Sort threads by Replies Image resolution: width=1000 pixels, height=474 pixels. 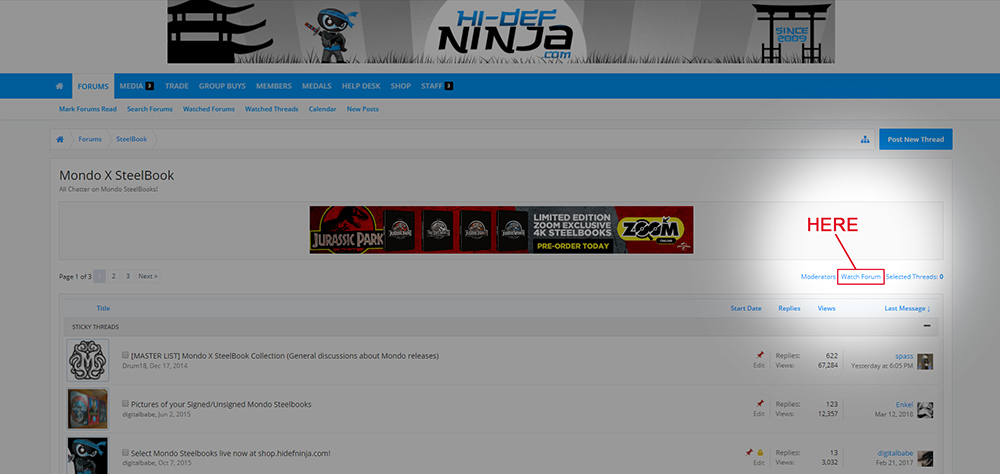point(789,308)
